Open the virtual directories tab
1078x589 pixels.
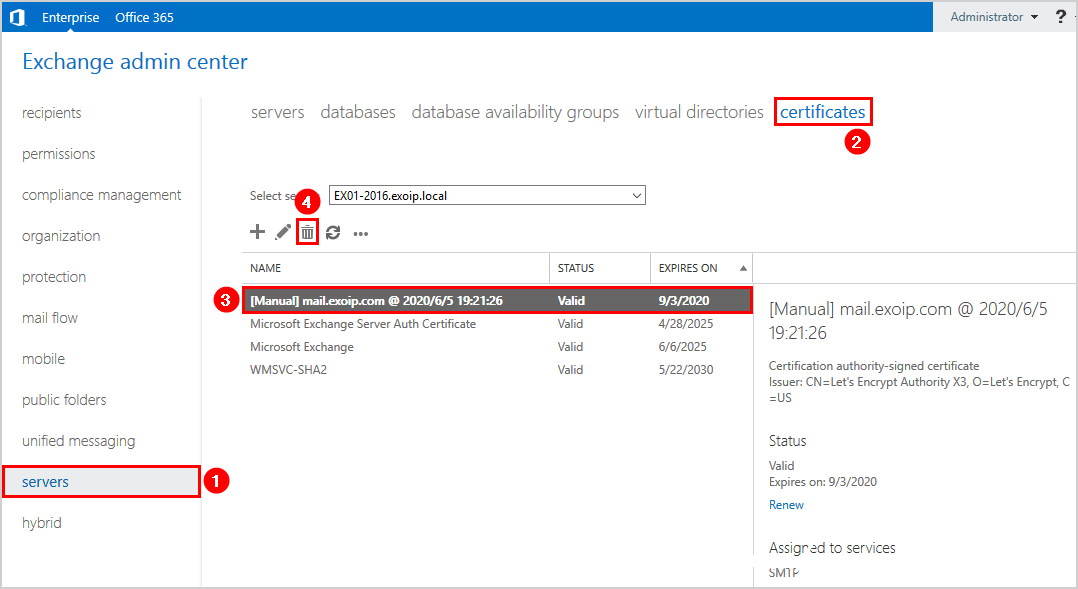tap(699, 112)
